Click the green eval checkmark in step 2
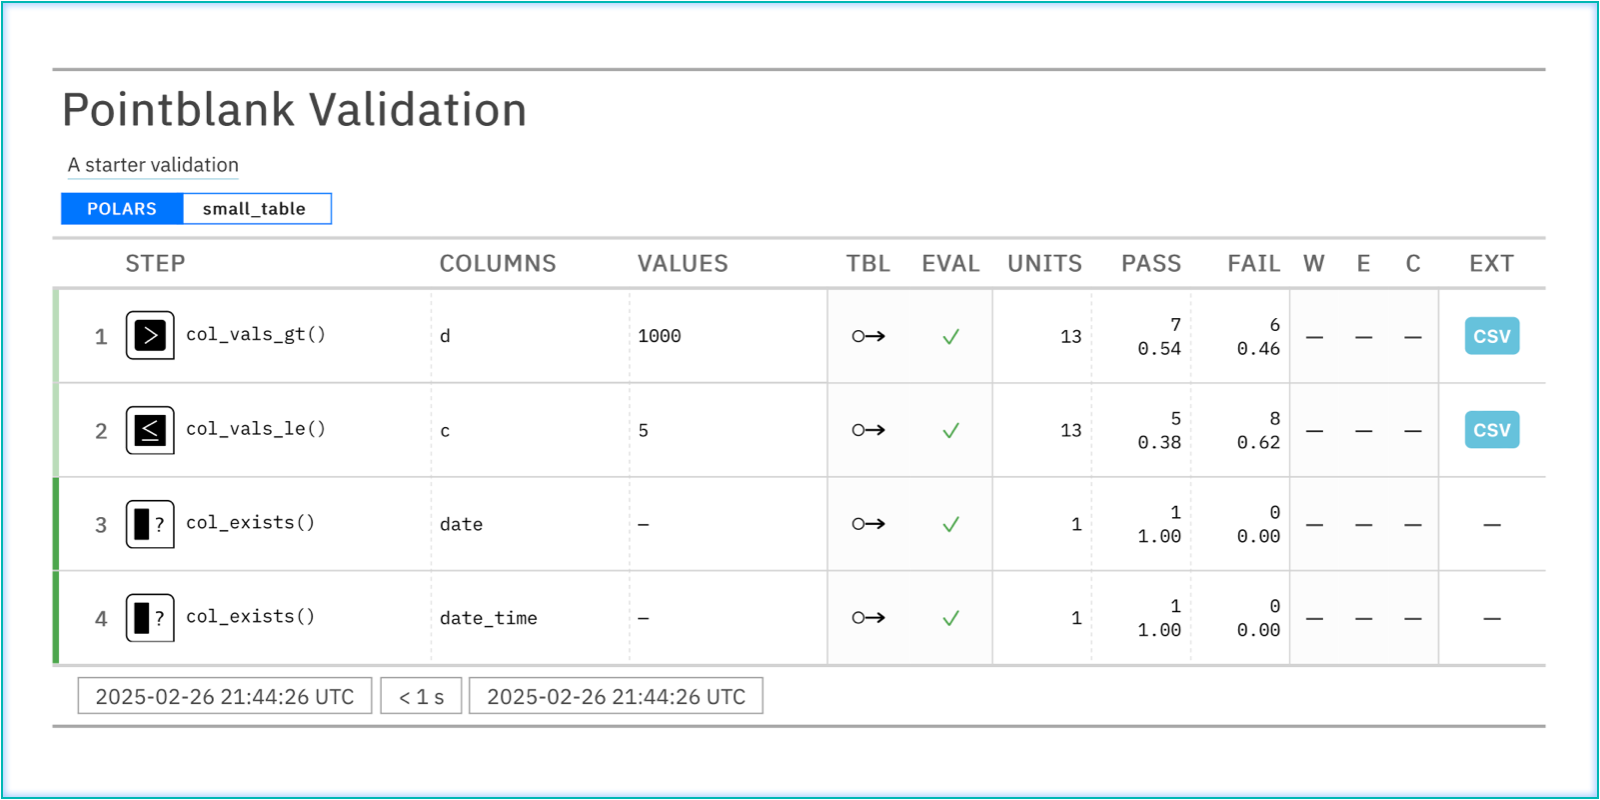The image size is (1600, 800). coord(951,430)
